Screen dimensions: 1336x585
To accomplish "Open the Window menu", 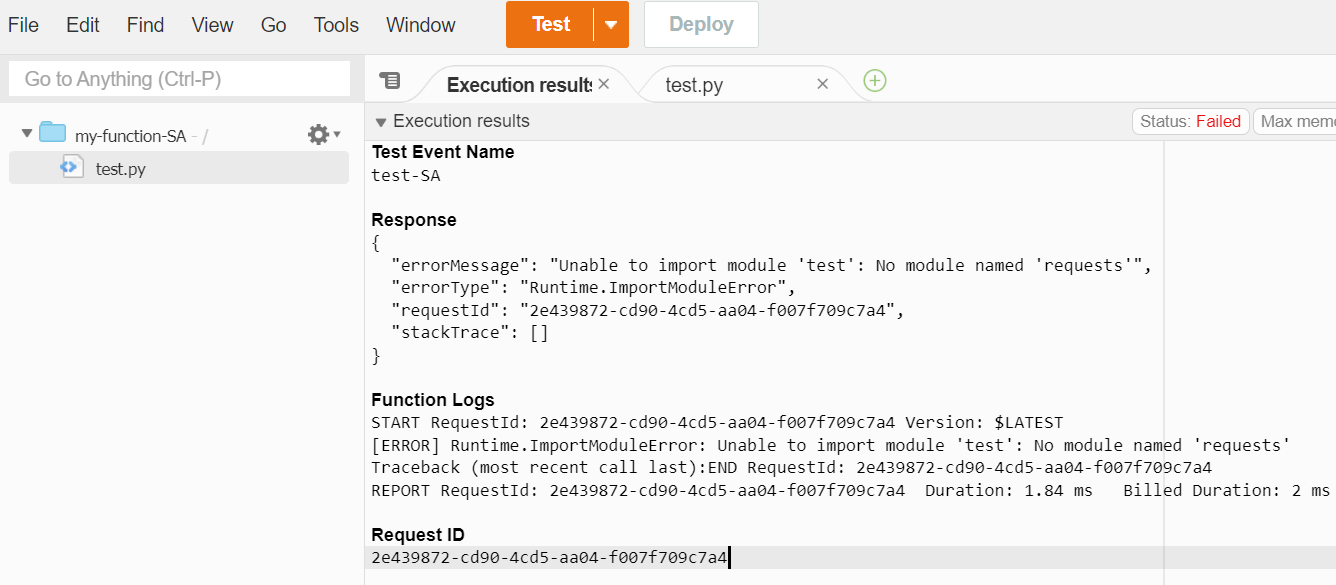I will [x=419, y=24].
